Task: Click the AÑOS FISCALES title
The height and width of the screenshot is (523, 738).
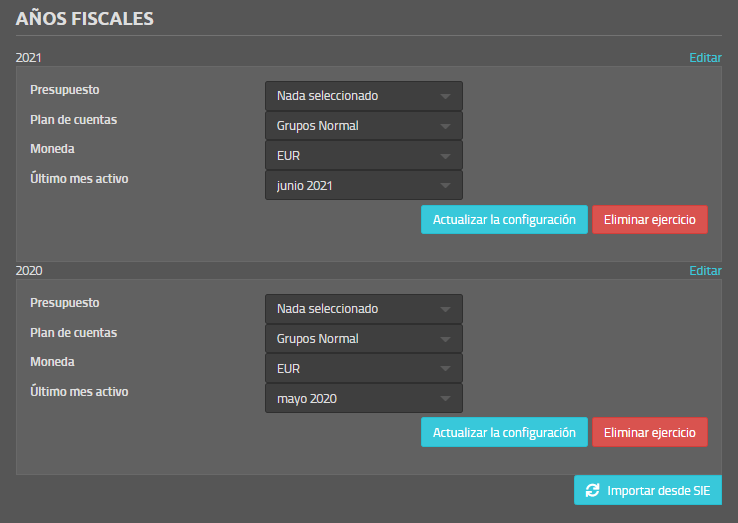Action: 85,18
